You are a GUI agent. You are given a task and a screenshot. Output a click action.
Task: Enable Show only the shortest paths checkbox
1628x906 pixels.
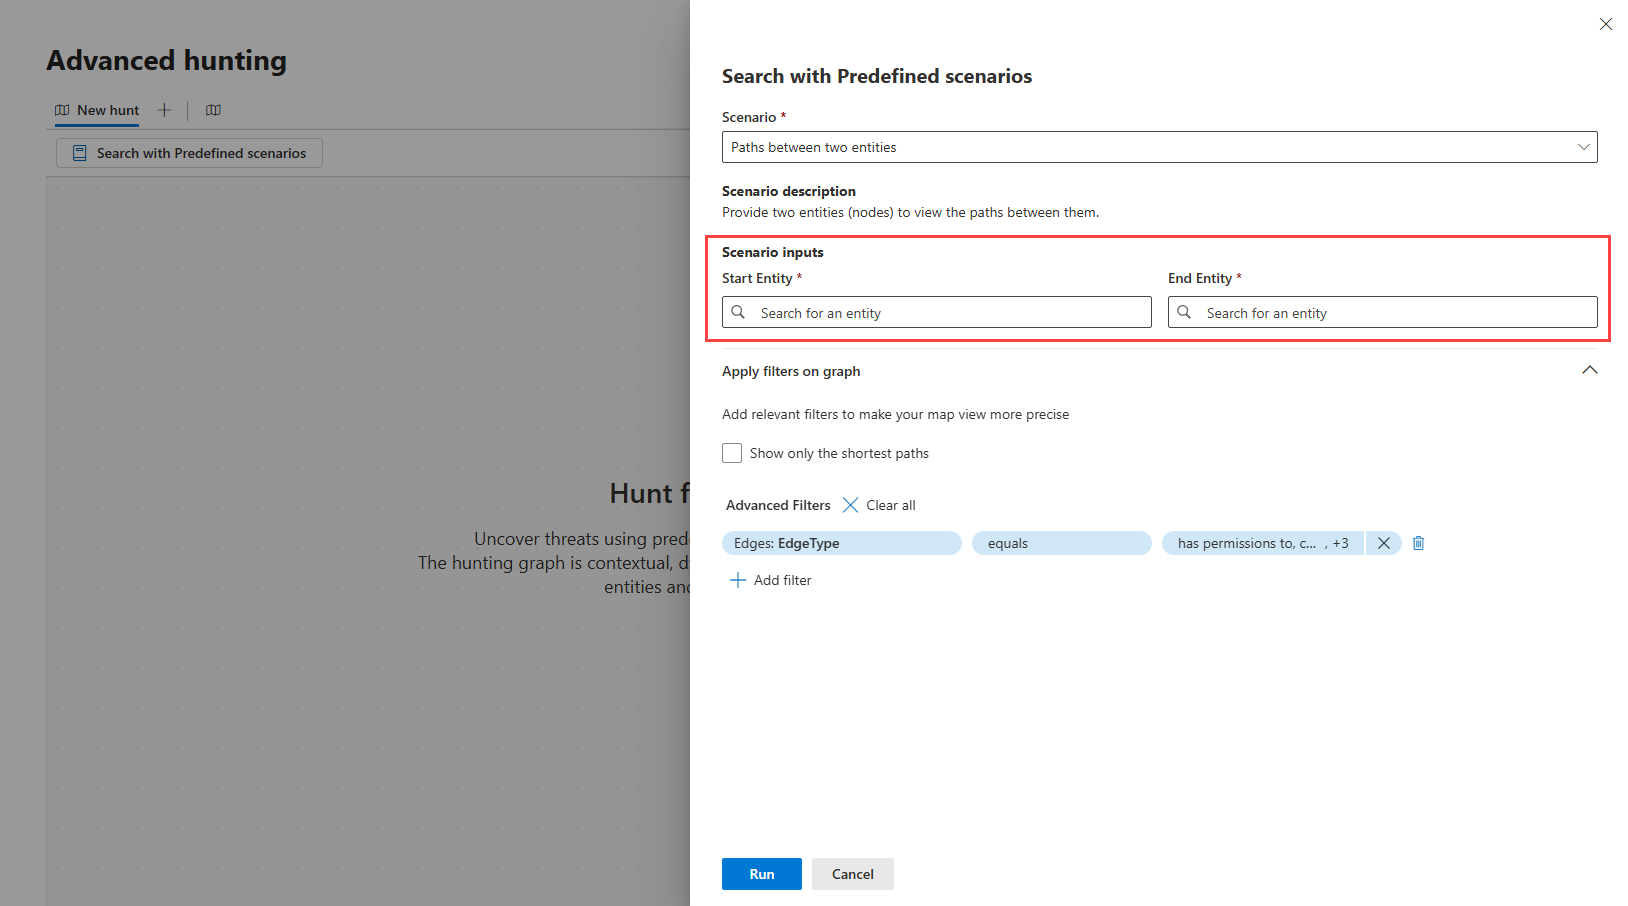point(732,453)
